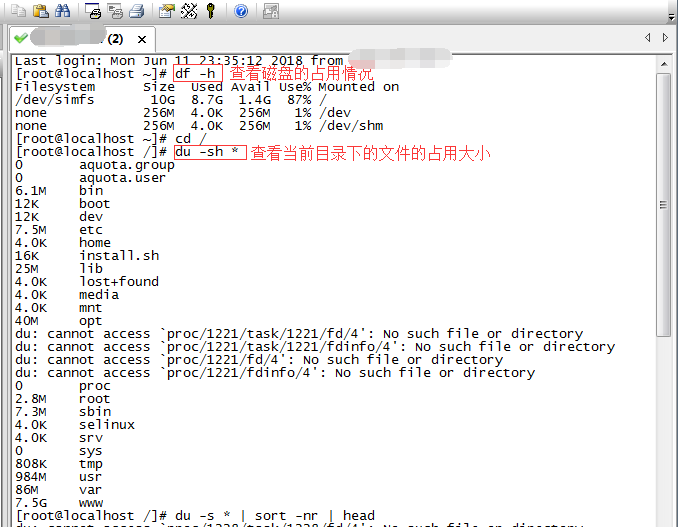Click the '/dev/simfs' filesystem entry

[54, 100]
